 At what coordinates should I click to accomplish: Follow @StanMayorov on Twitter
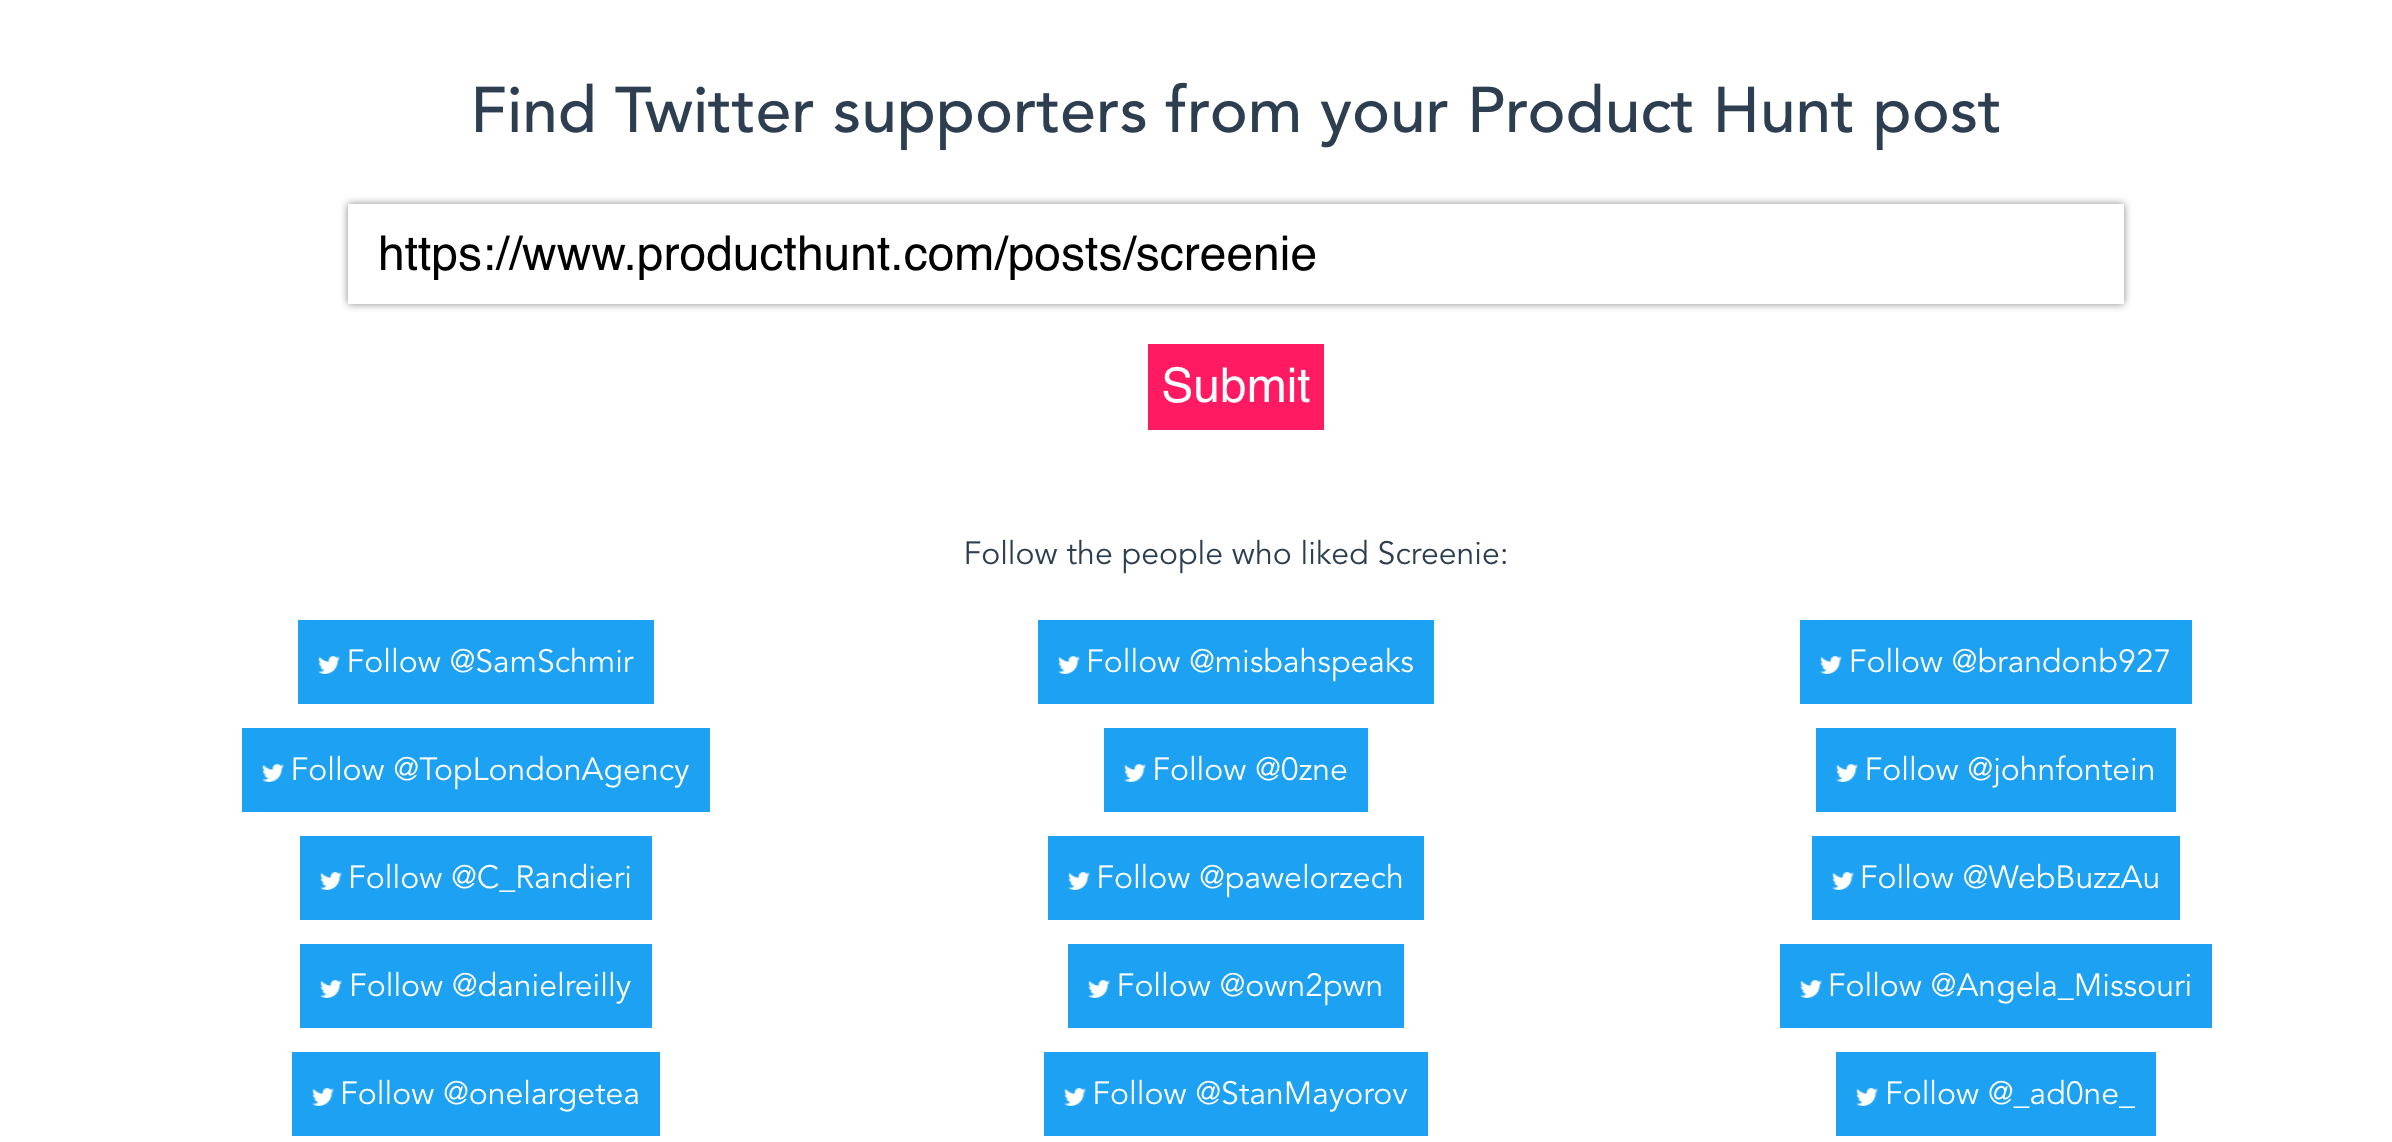click(1236, 1094)
